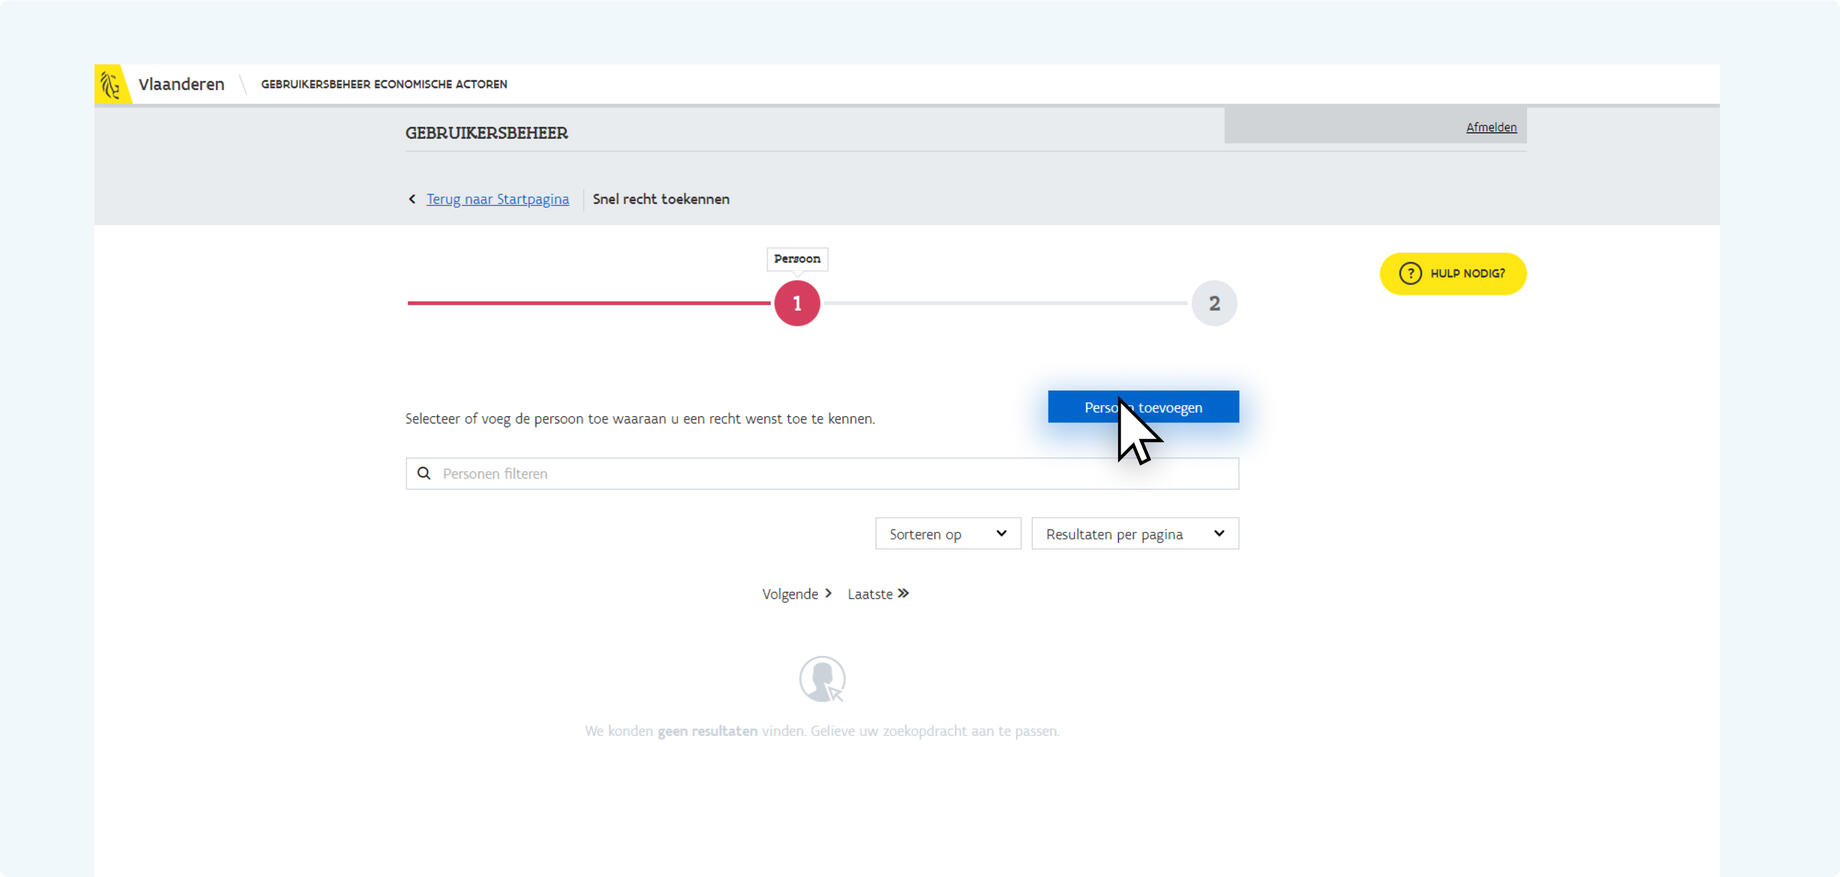Open Gebruikersbeheer Economische Actoren header link

click(384, 85)
